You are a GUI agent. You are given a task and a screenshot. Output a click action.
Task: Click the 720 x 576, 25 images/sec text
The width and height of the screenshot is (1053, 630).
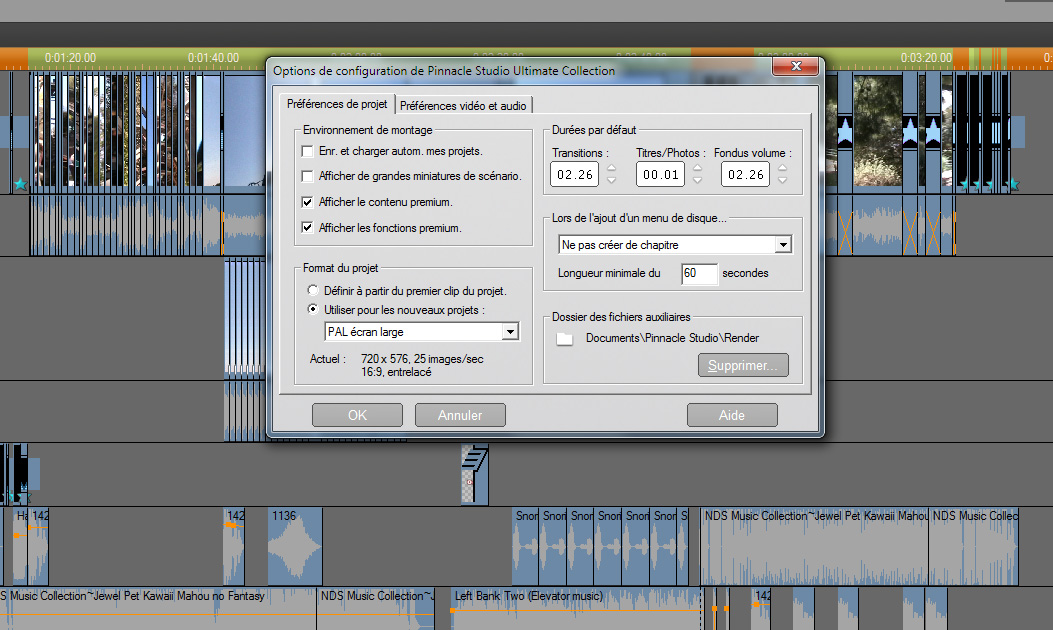coord(422,359)
